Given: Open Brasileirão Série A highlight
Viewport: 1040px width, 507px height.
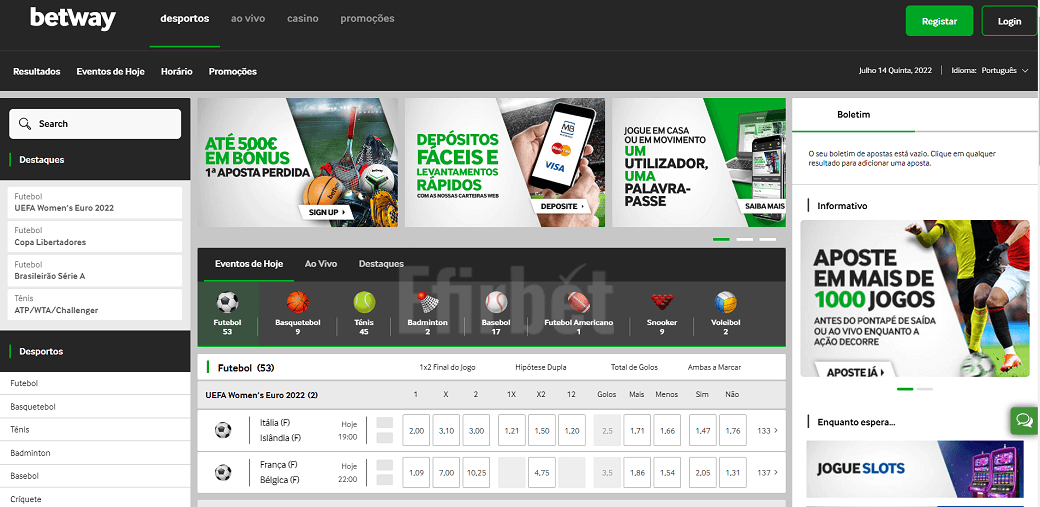Looking at the screenshot, I should click(x=95, y=271).
